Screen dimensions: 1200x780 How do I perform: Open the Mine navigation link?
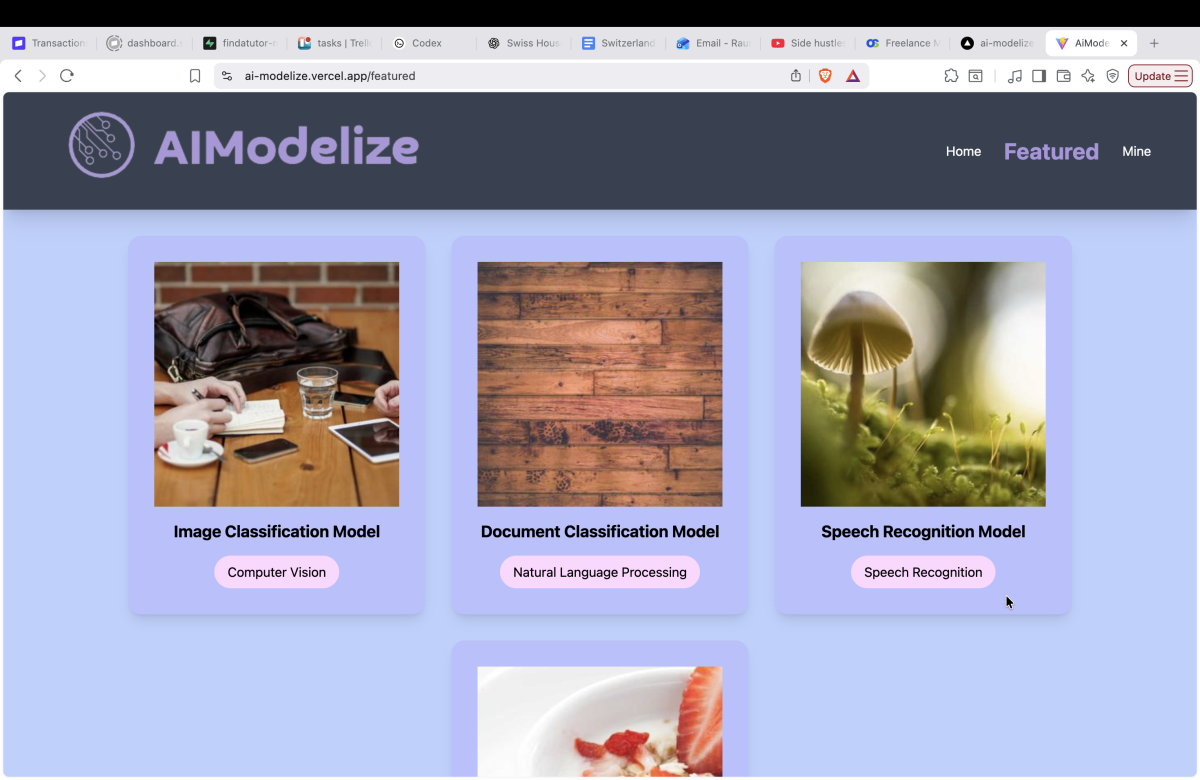point(1136,151)
